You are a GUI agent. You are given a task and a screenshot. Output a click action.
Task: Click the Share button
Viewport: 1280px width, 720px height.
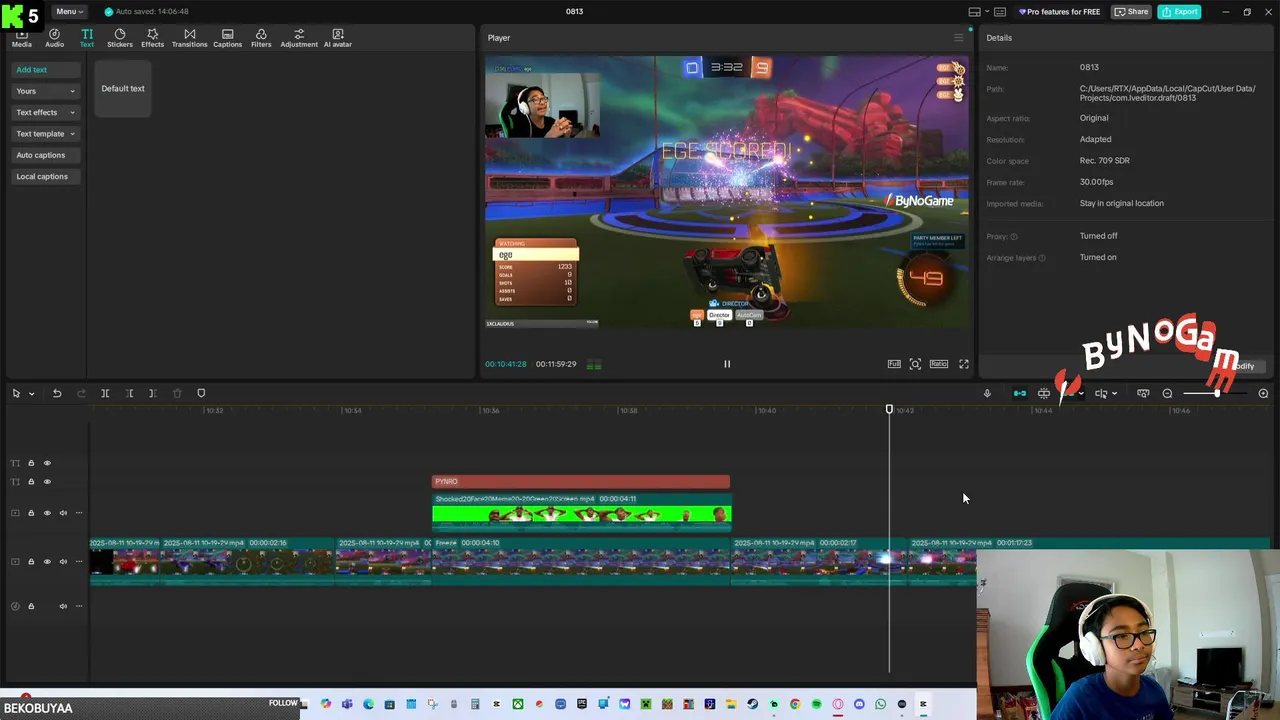coord(1132,12)
